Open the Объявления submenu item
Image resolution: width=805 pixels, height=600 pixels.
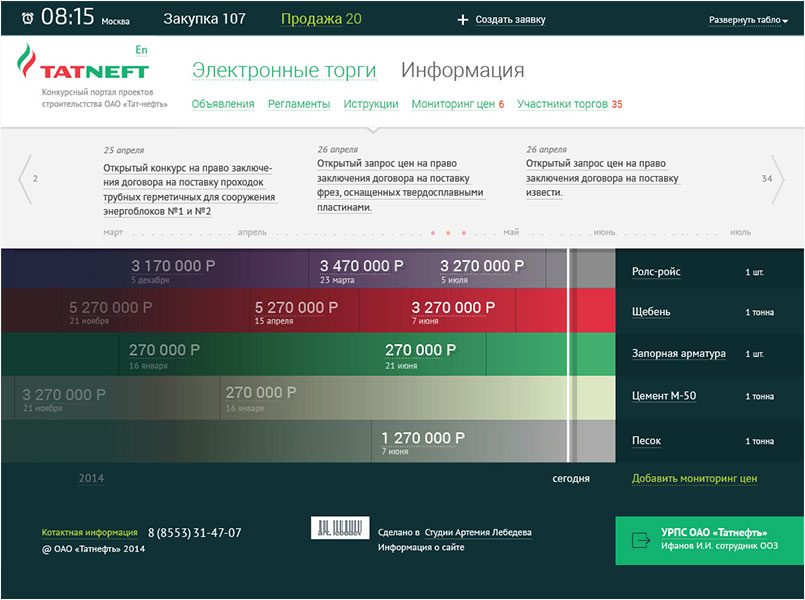(x=222, y=104)
